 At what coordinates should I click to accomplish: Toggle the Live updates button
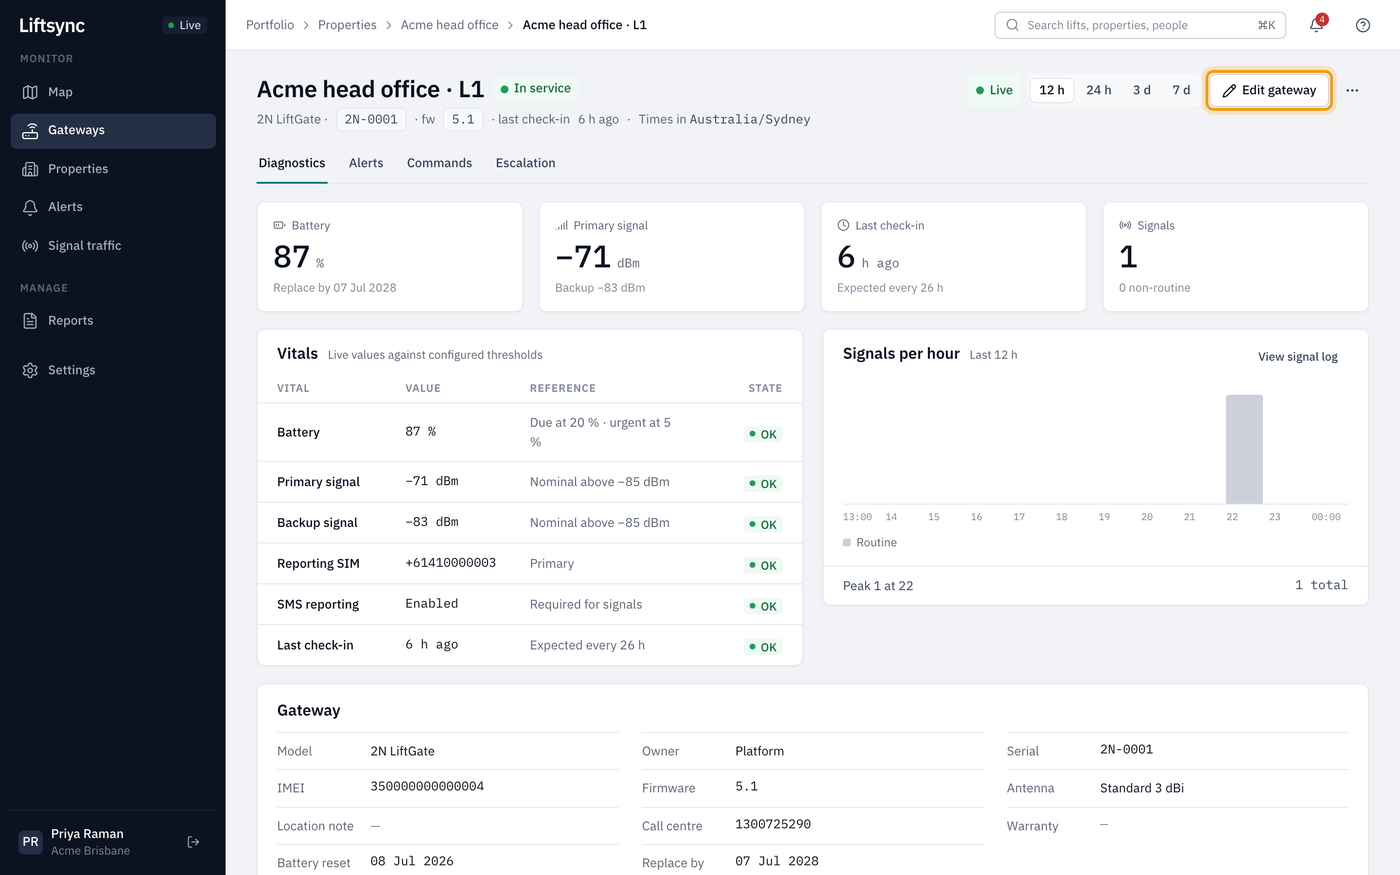coord(994,90)
